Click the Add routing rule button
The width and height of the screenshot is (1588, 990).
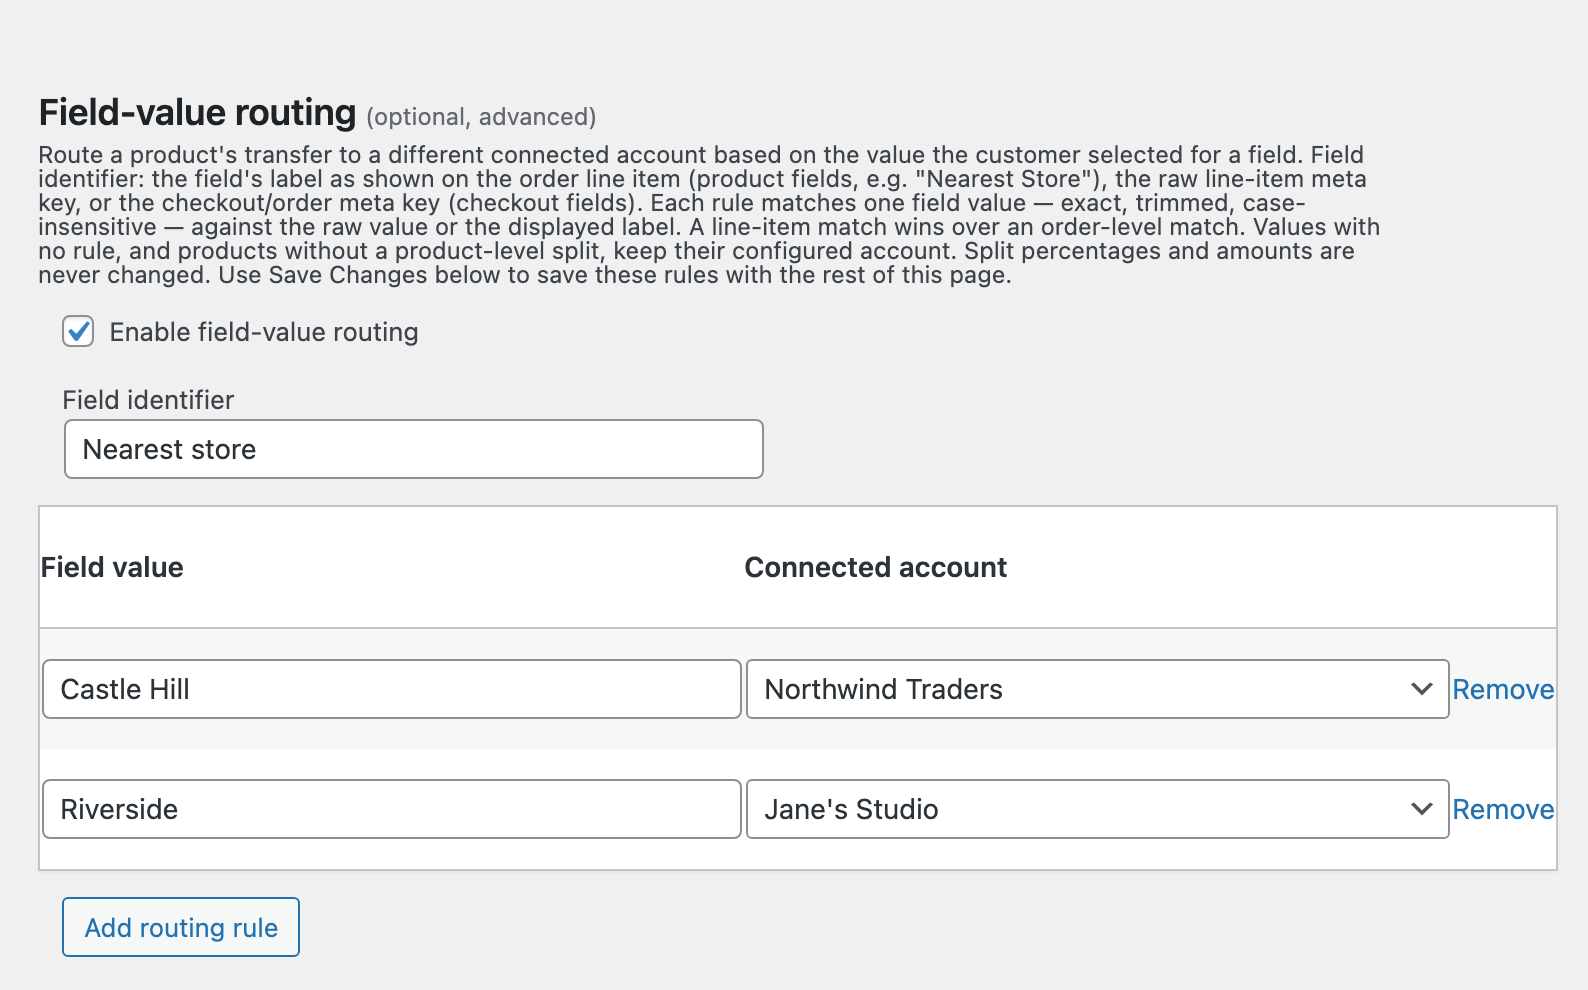[181, 927]
